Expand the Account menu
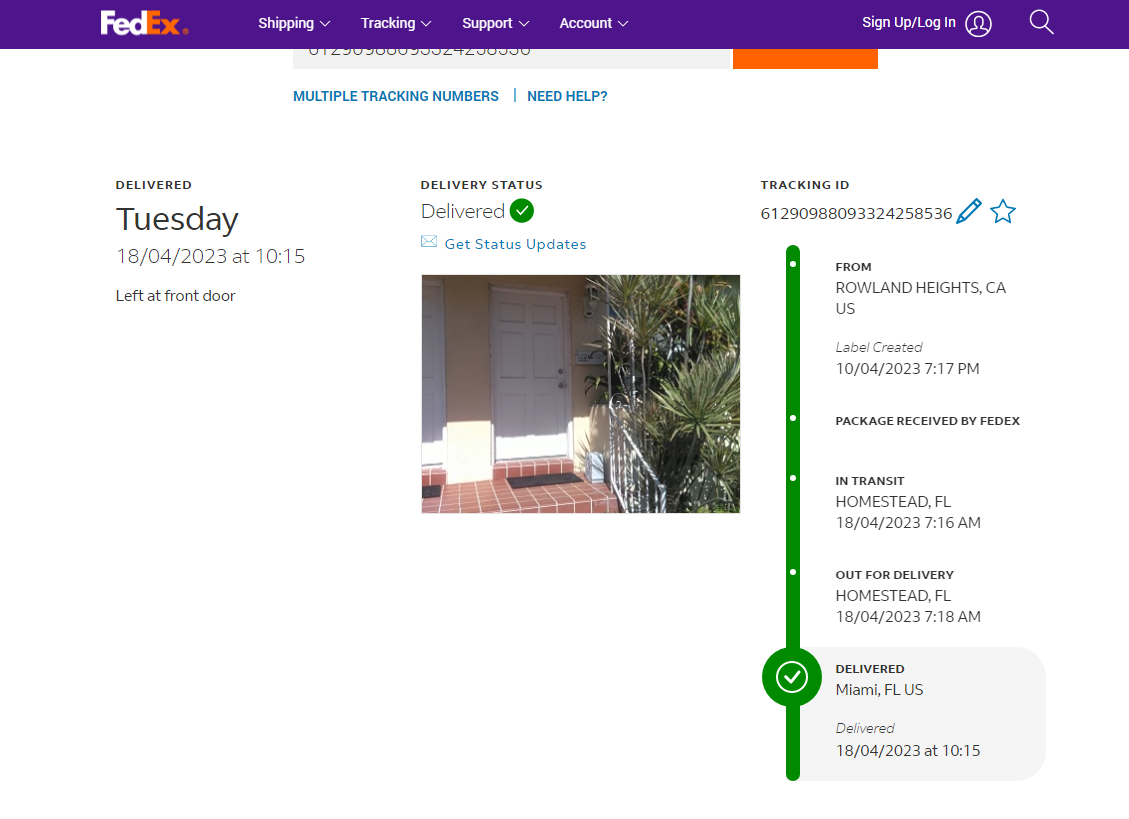Viewport: 1129px width, 819px height. [594, 23]
